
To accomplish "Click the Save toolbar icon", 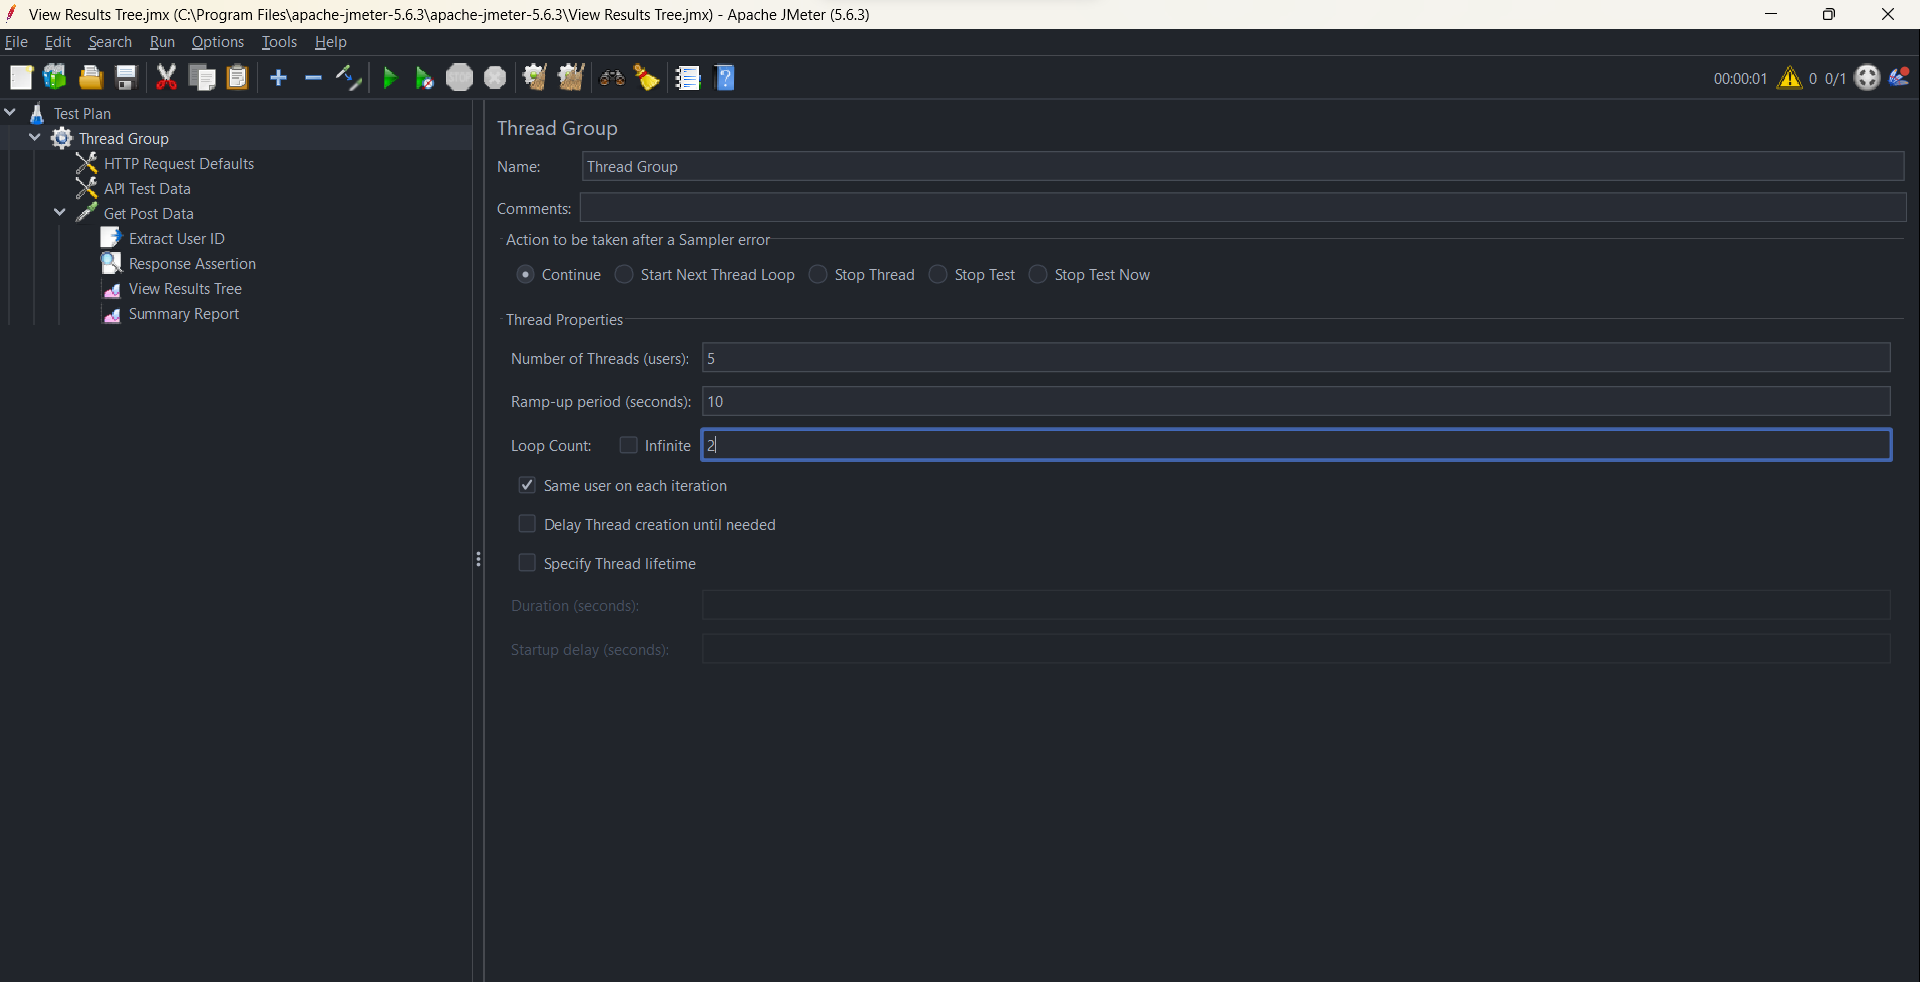I will [x=125, y=77].
